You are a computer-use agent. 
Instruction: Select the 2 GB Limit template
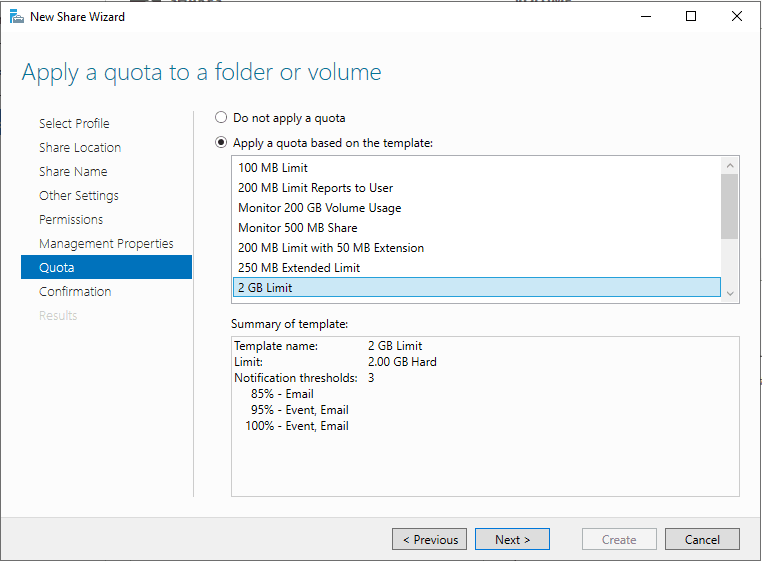[x=265, y=288]
